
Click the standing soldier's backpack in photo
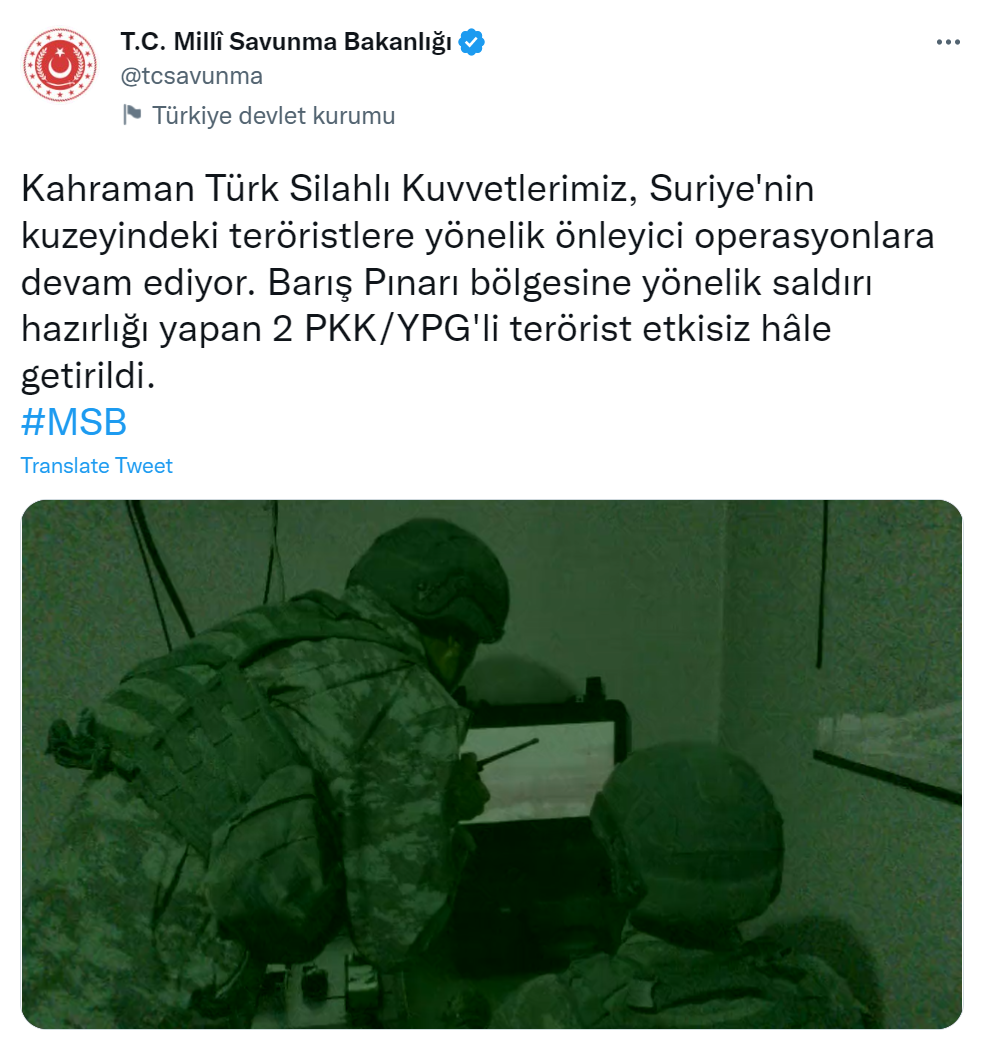click(x=187, y=730)
